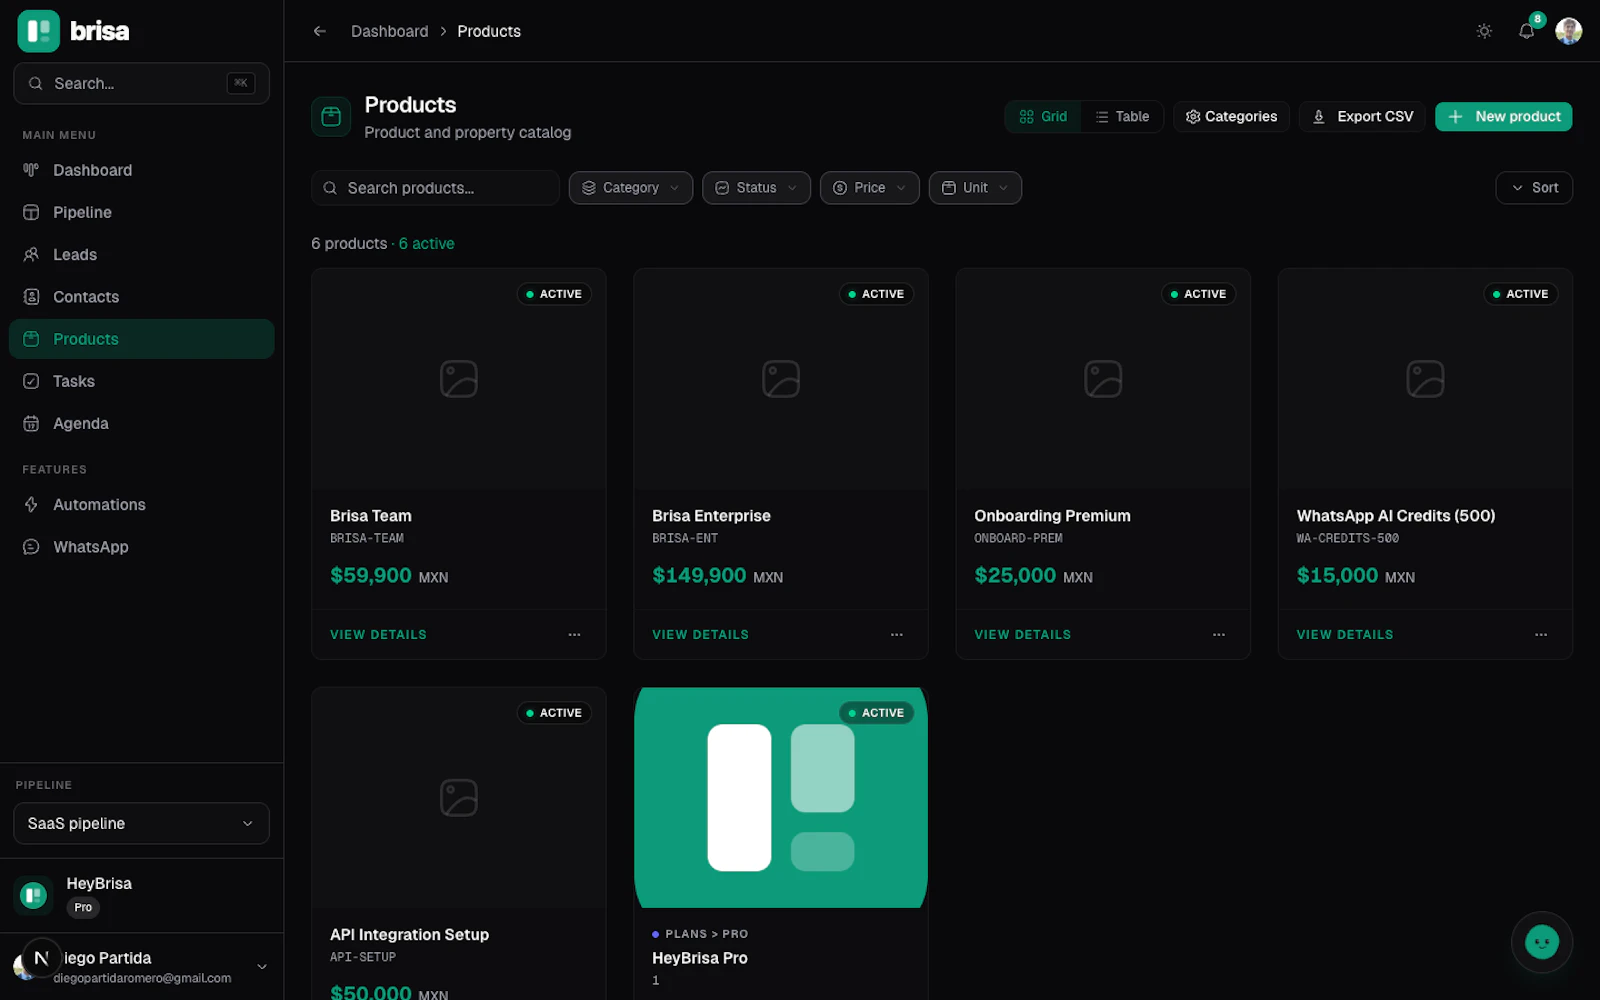
Task: Open notifications bell icon
Action: (x=1526, y=31)
